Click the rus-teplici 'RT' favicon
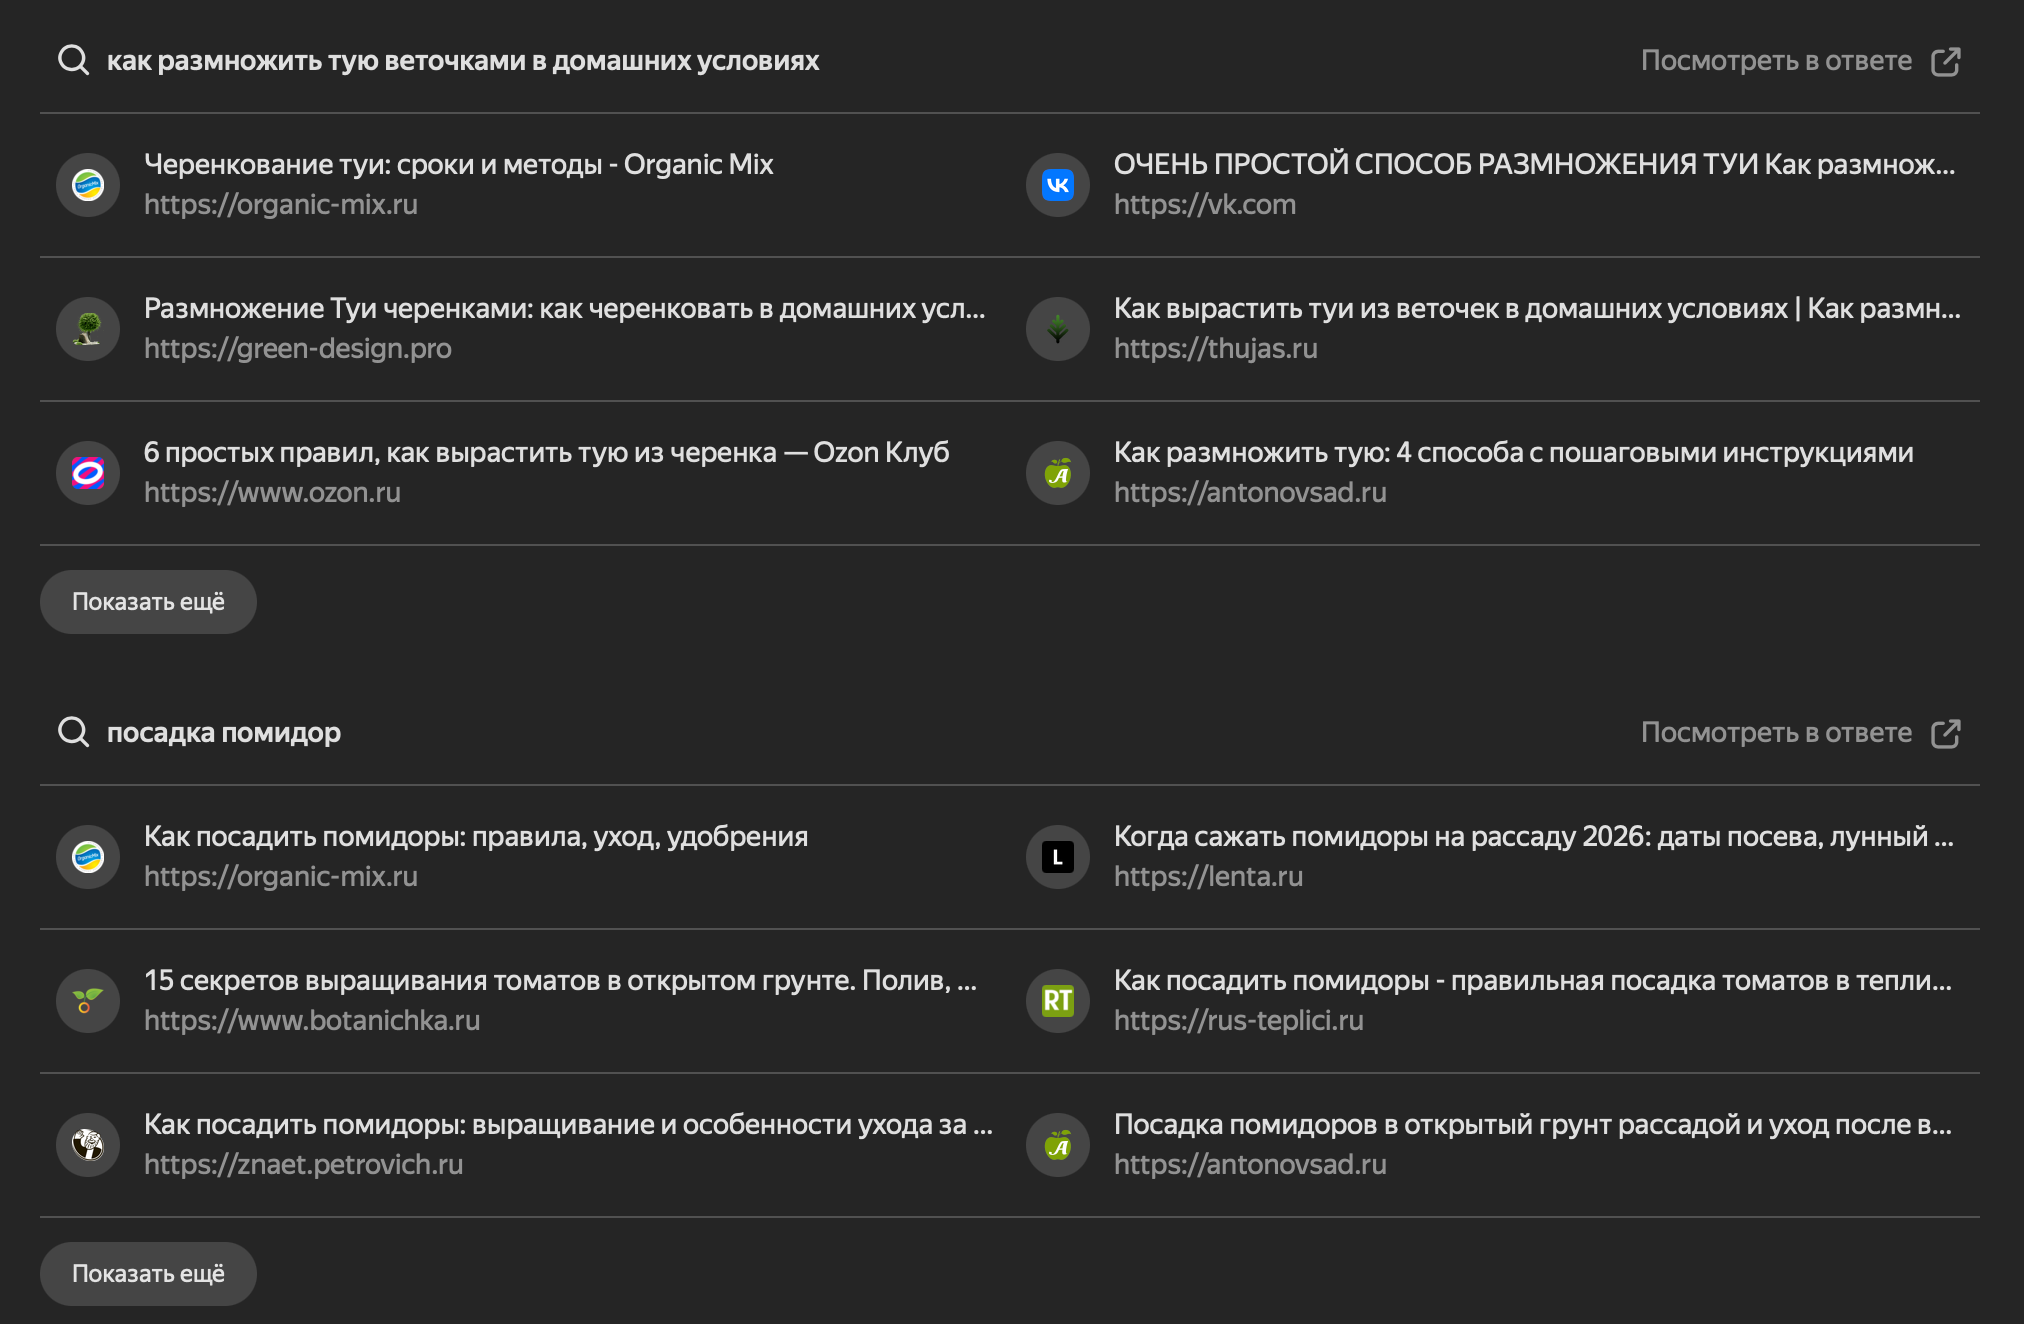2024x1324 pixels. pos(1058,1001)
